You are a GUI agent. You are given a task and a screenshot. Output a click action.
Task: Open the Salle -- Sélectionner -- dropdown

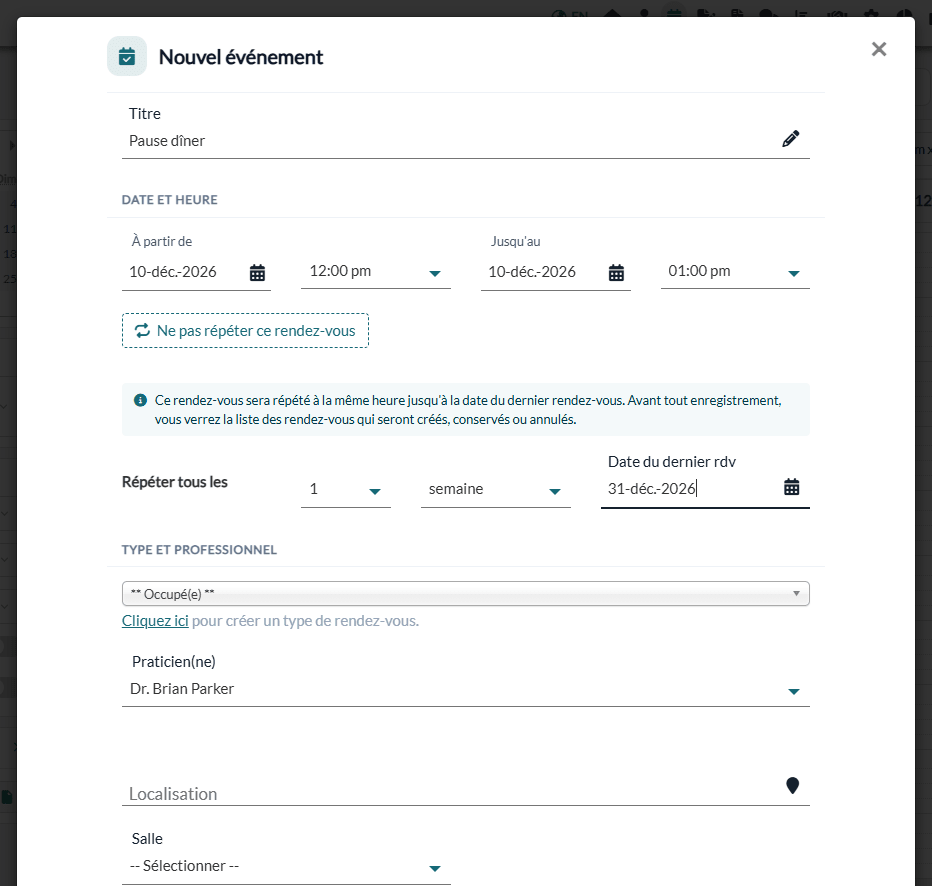pyautogui.click(x=286, y=866)
